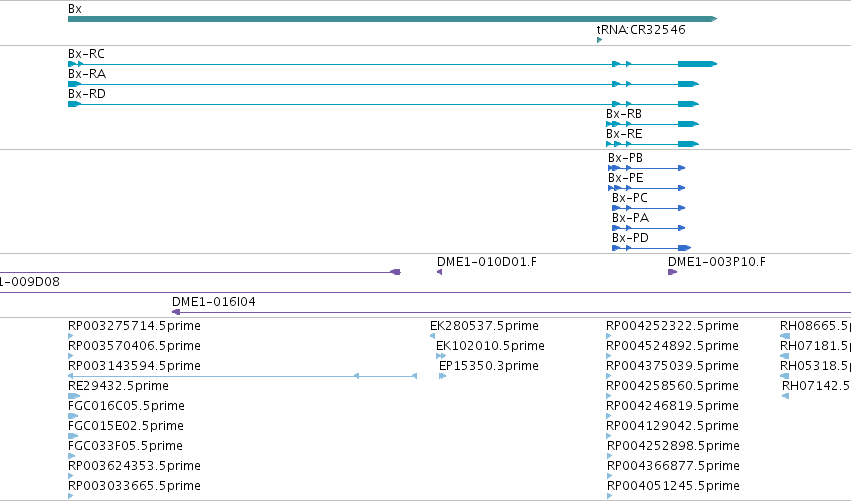Click the Bx-PE protein label
The height and width of the screenshot is (501, 851).
click(625, 178)
